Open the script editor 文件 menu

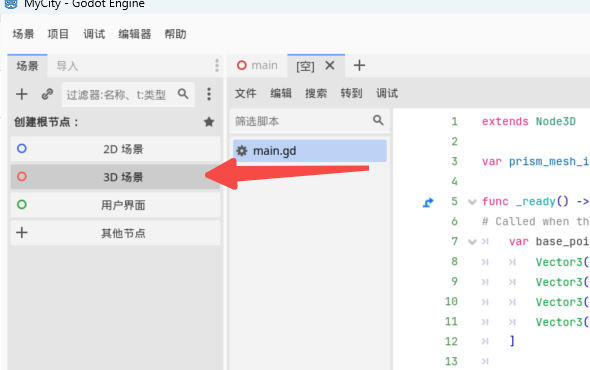pos(246,93)
